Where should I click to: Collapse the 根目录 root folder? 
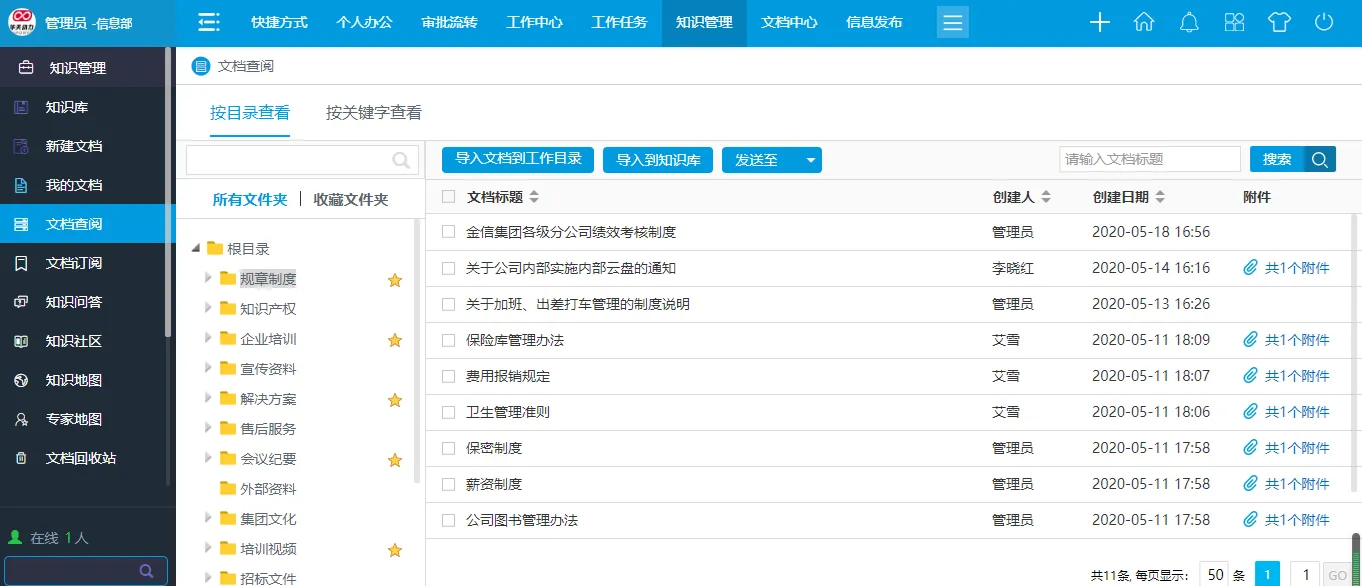click(x=195, y=249)
